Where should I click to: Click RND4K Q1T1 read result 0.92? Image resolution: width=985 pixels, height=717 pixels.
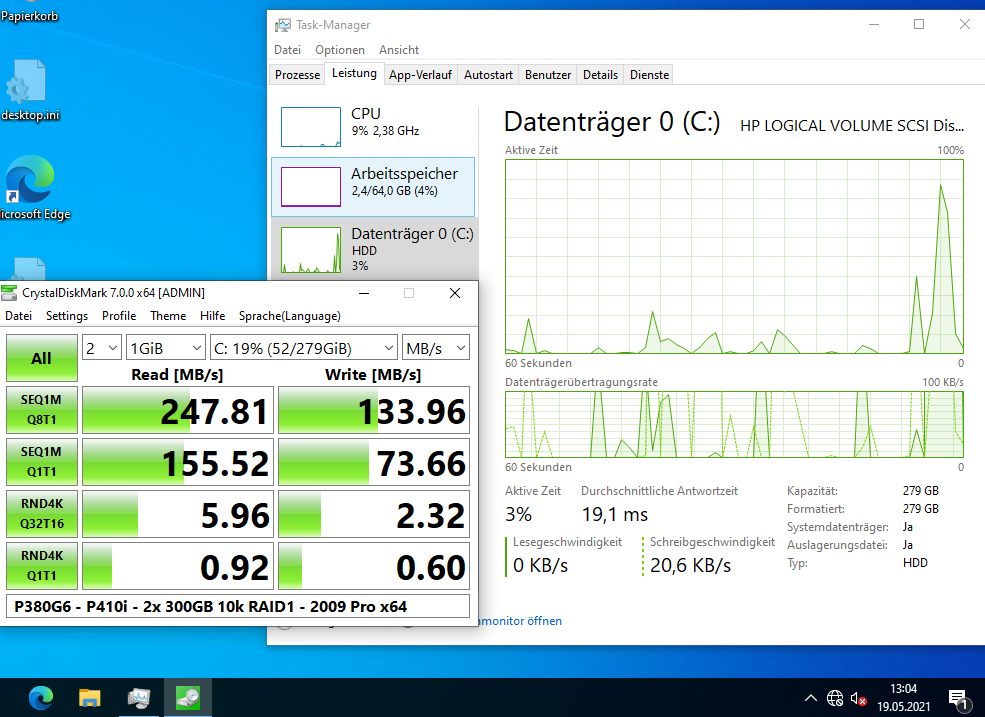(178, 566)
